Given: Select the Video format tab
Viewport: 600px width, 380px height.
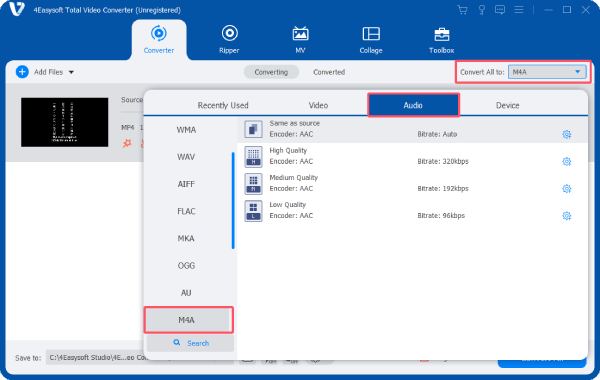Looking at the screenshot, I should [x=318, y=105].
